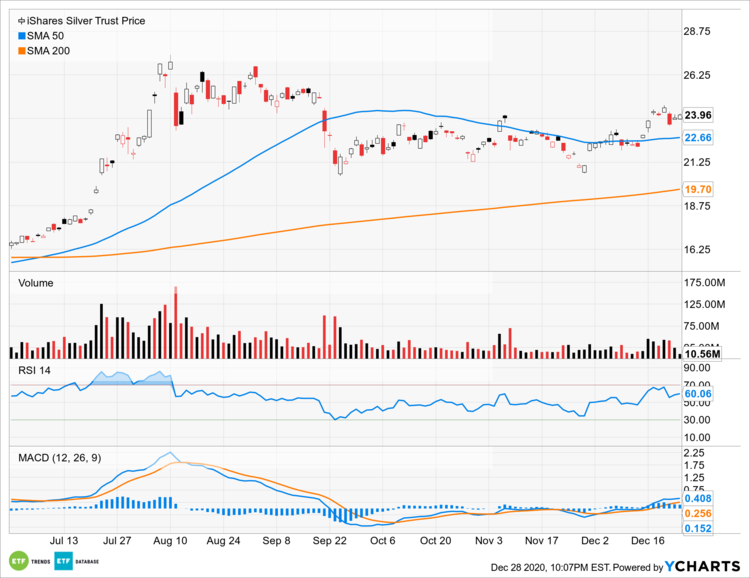Click the orange 0.256 signal value tag
This screenshot has width=750, height=578.
tap(697, 513)
